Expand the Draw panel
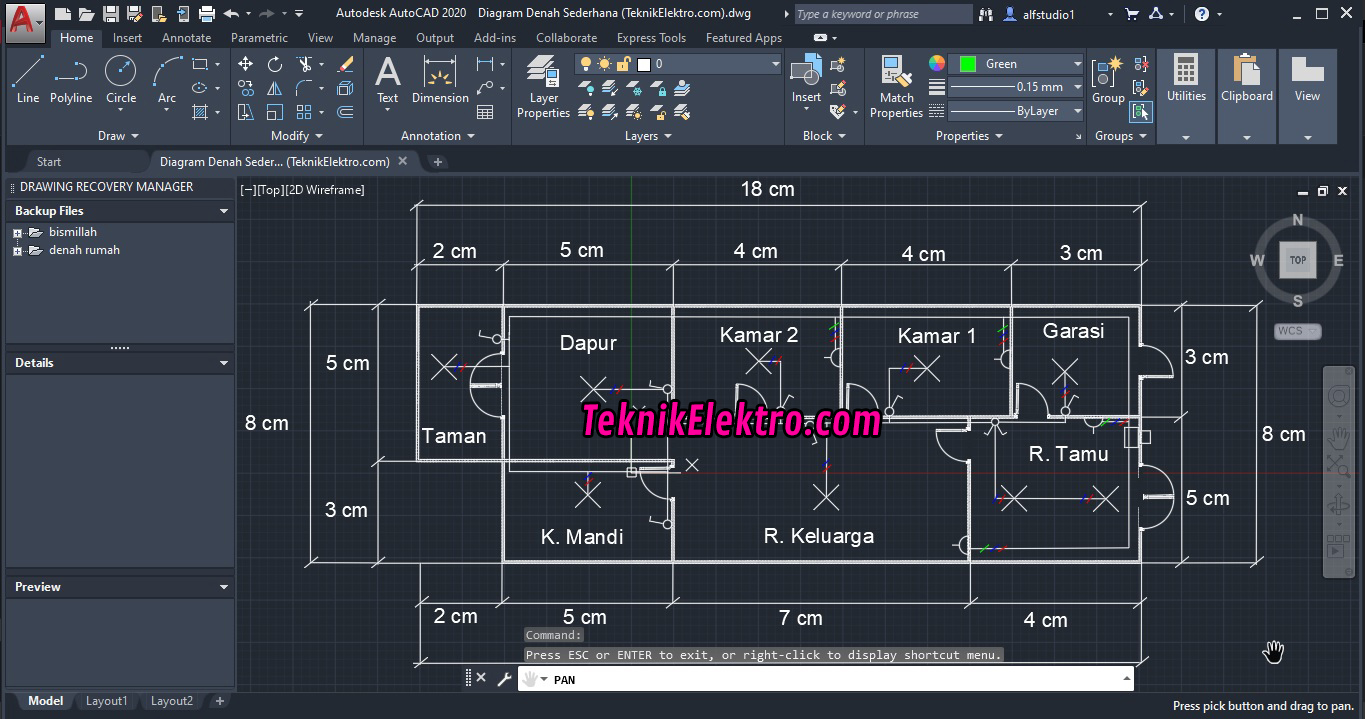The width and height of the screenshot is (1365, 719). point(118,136)
